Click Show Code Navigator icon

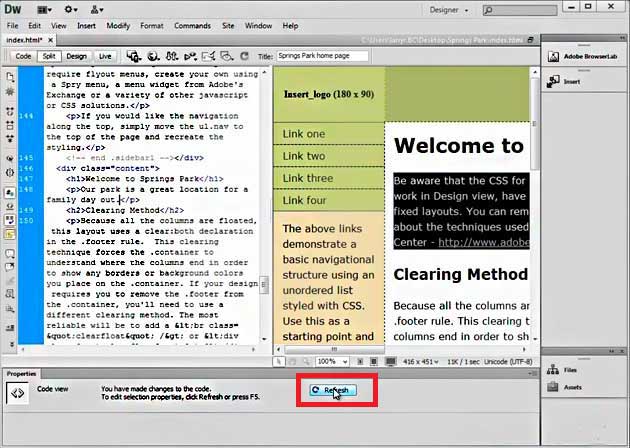click(10, 92)
